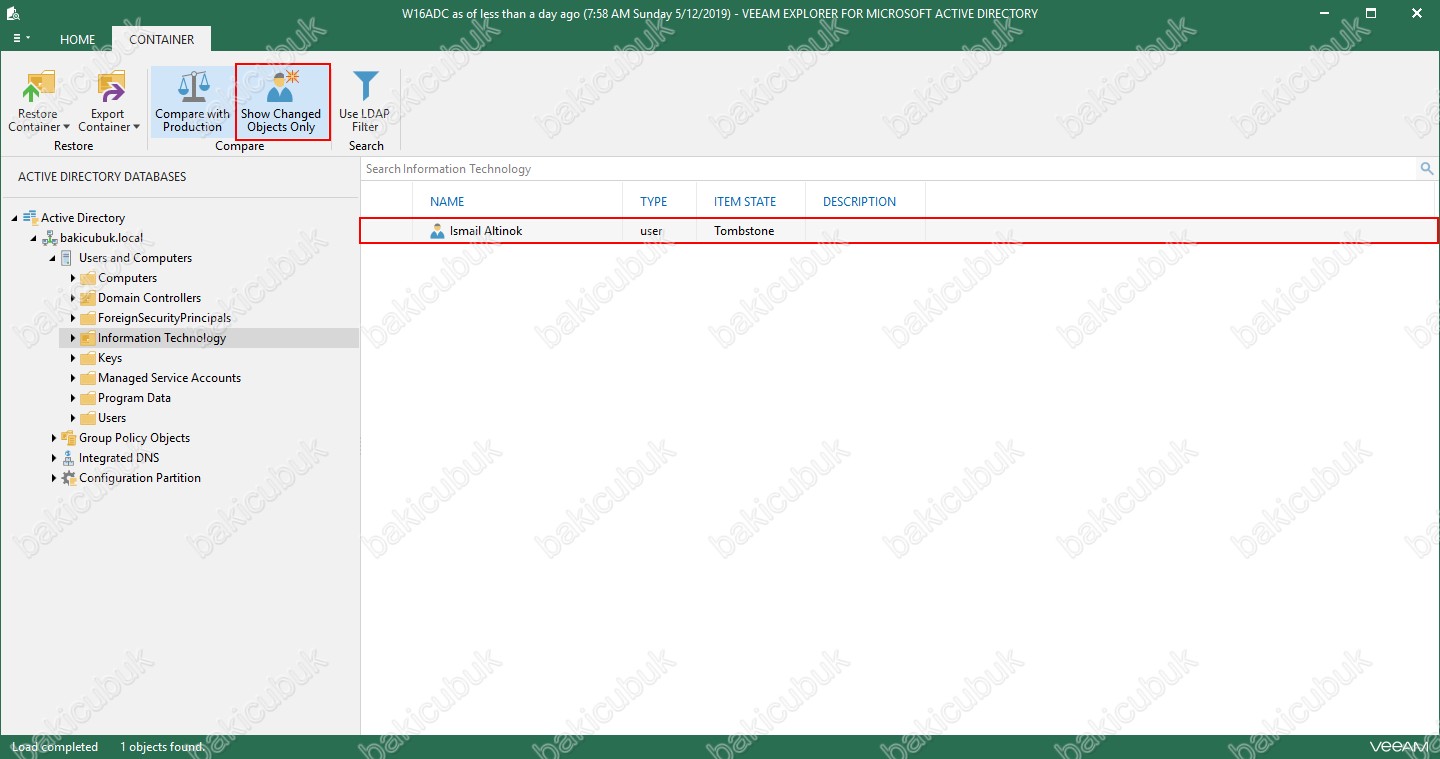Select Configuration Partition in the tree
Screen dimensions: 1440x759
pos(140,478)
